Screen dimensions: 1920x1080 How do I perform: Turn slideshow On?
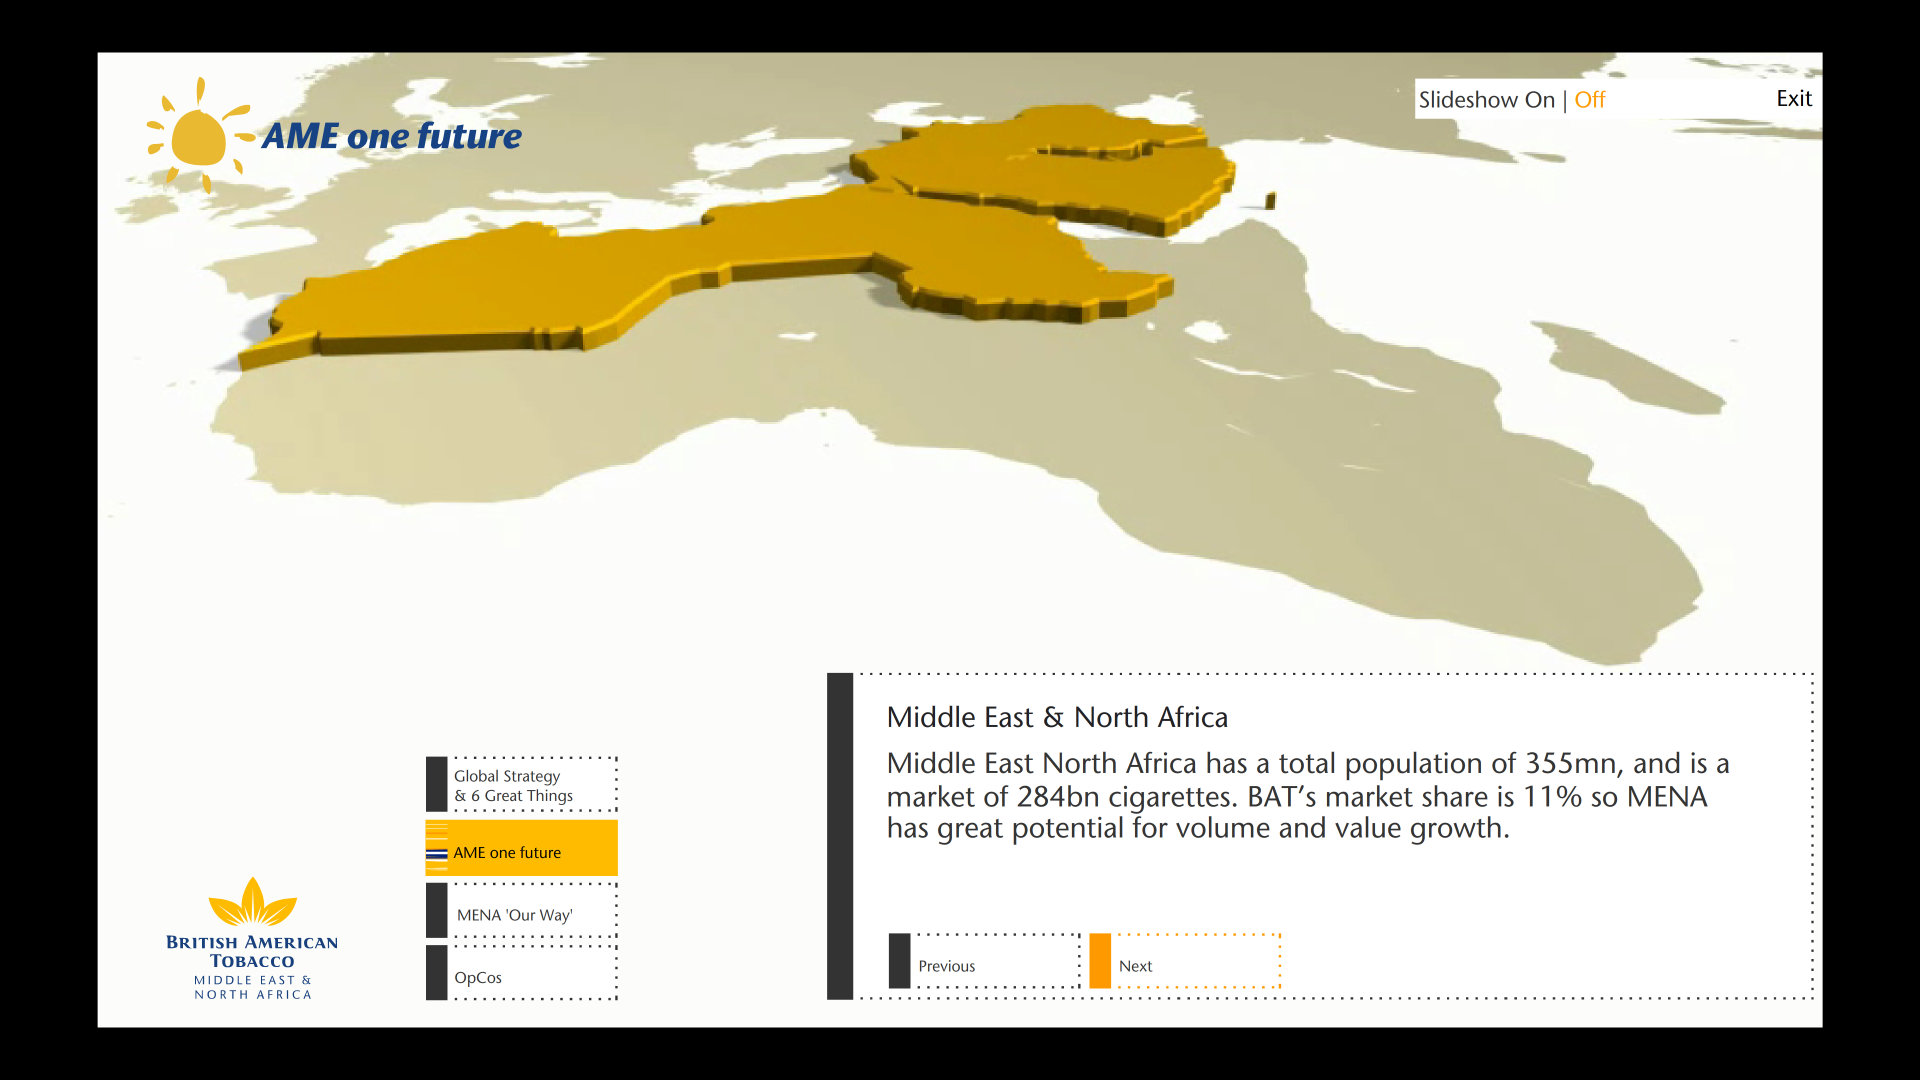pyautogui.click(x=1539, y=100)
